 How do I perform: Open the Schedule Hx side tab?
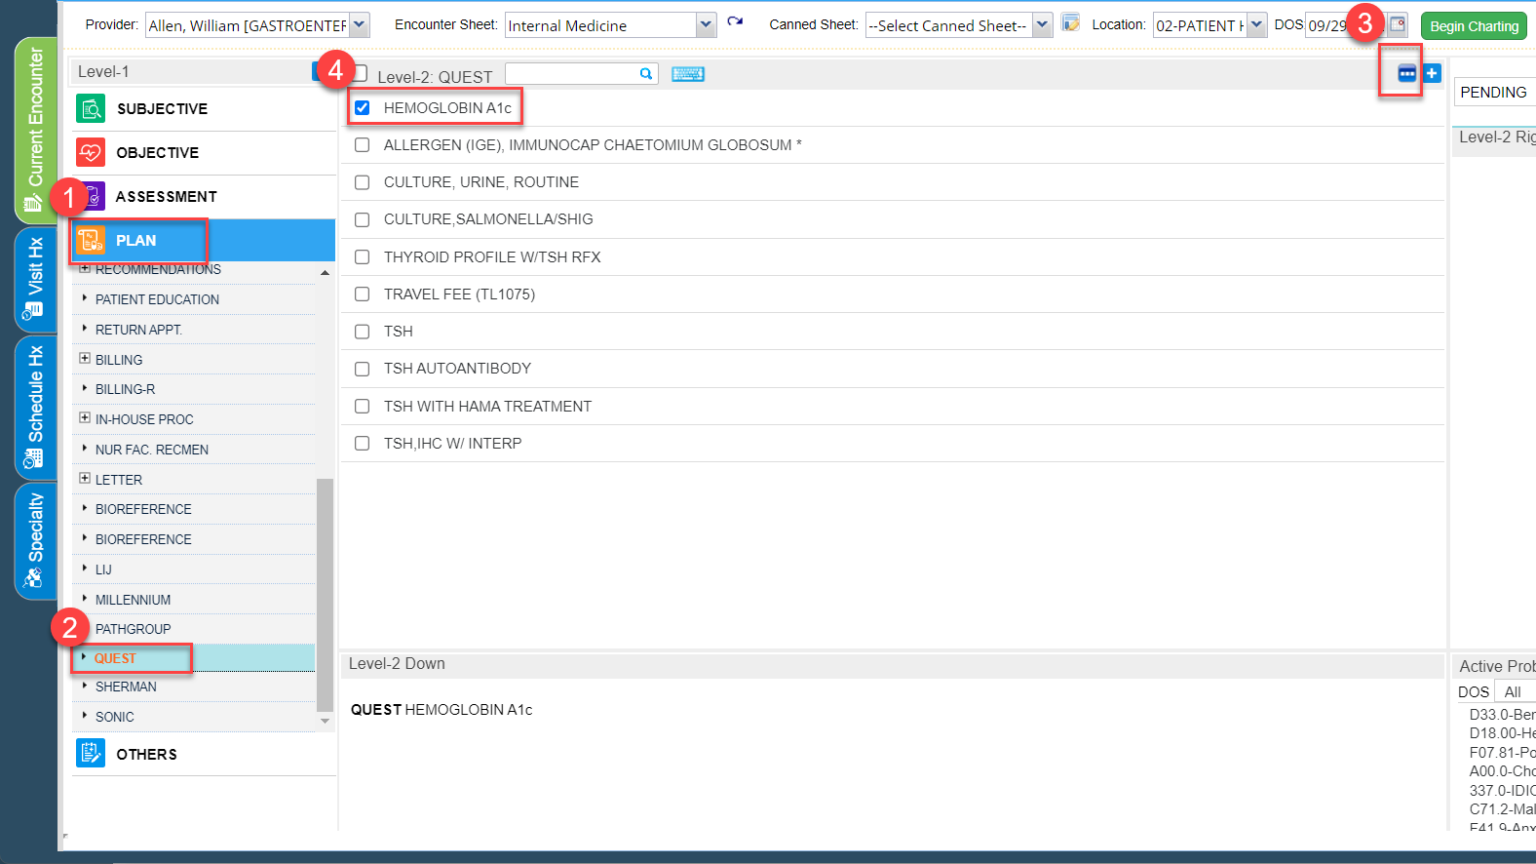point(35,407)
